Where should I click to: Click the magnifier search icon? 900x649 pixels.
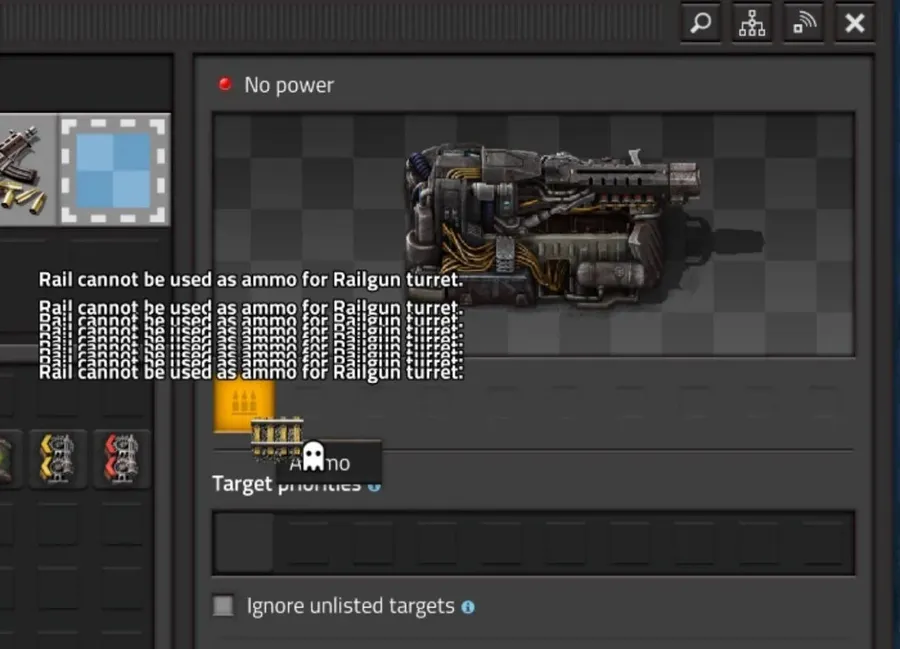[700, 24]
